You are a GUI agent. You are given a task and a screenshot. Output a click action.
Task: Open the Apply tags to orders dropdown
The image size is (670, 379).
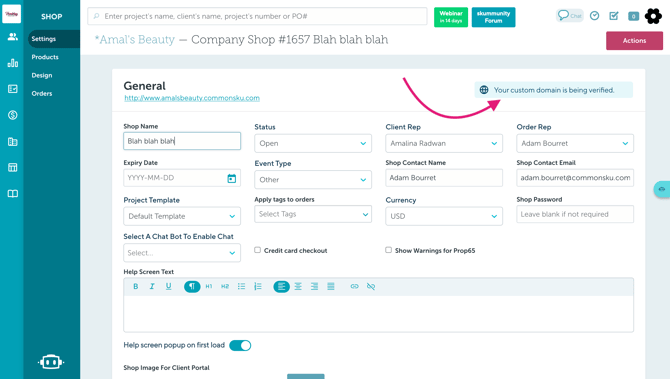point(313,214)
